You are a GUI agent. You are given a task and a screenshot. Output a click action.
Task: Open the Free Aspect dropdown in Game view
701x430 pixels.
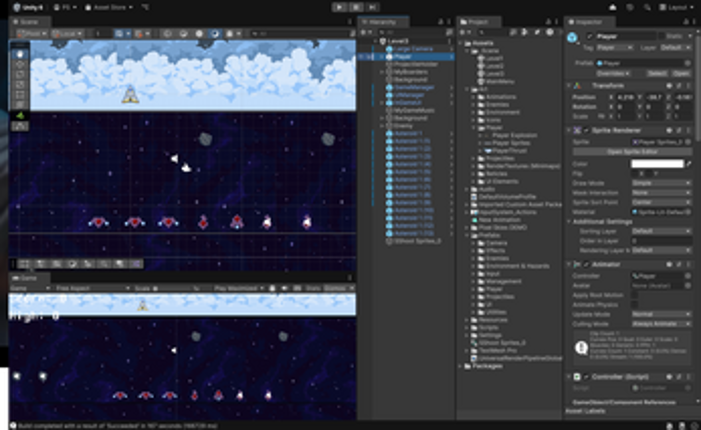(93, 288)
